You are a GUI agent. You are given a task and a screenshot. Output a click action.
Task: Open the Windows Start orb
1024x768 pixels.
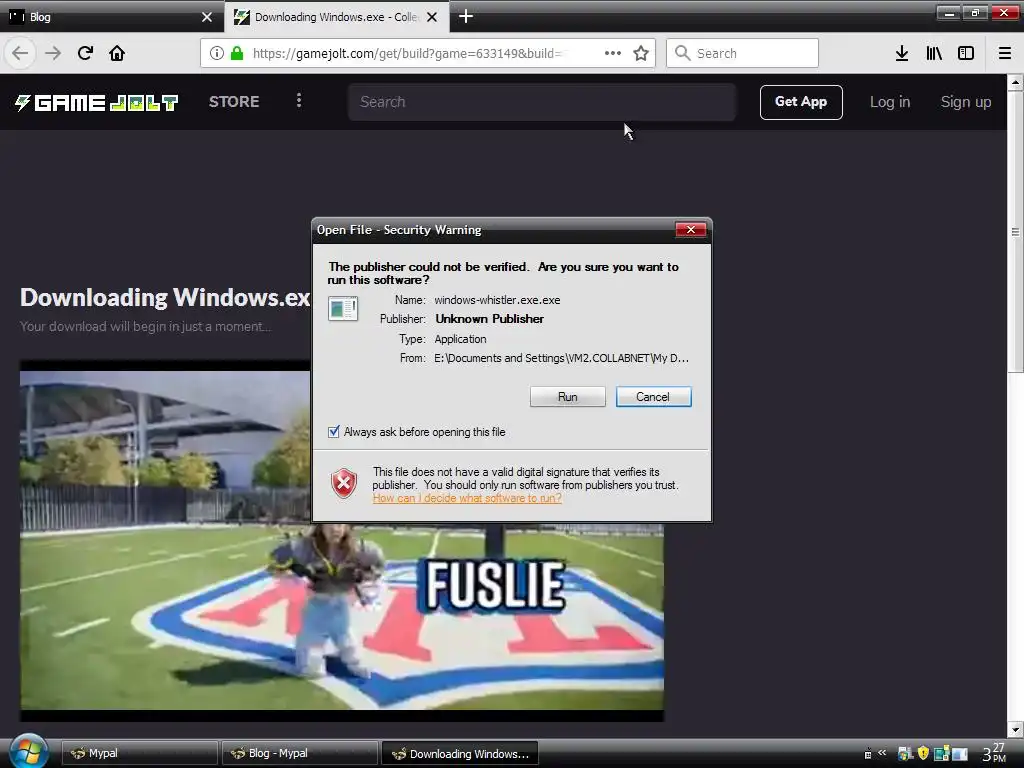point(28,752)
